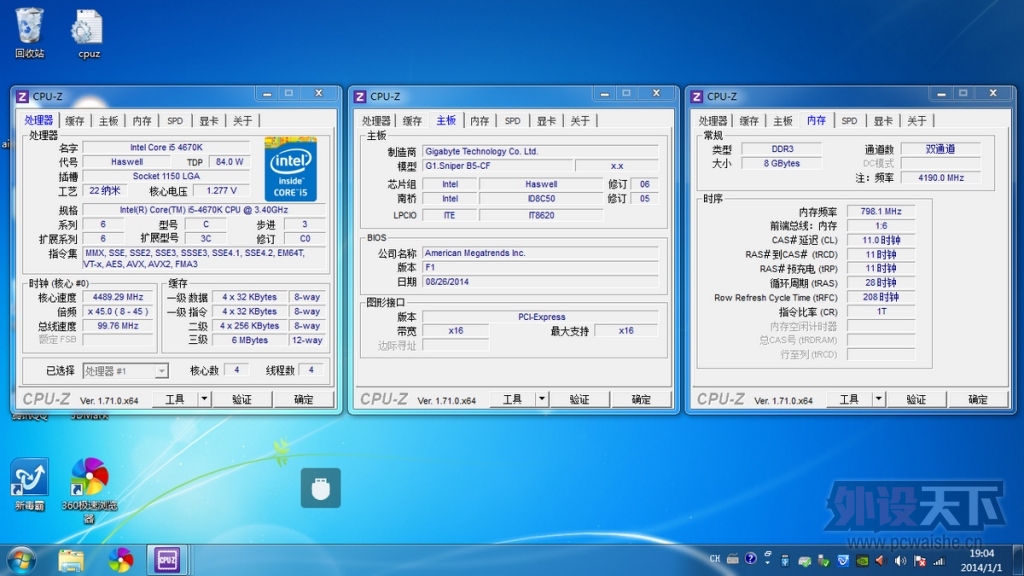Click the blue help question mark tray icon
Image resolution: width=1024 pixels, height=576 pixels.
click(751, 558)
